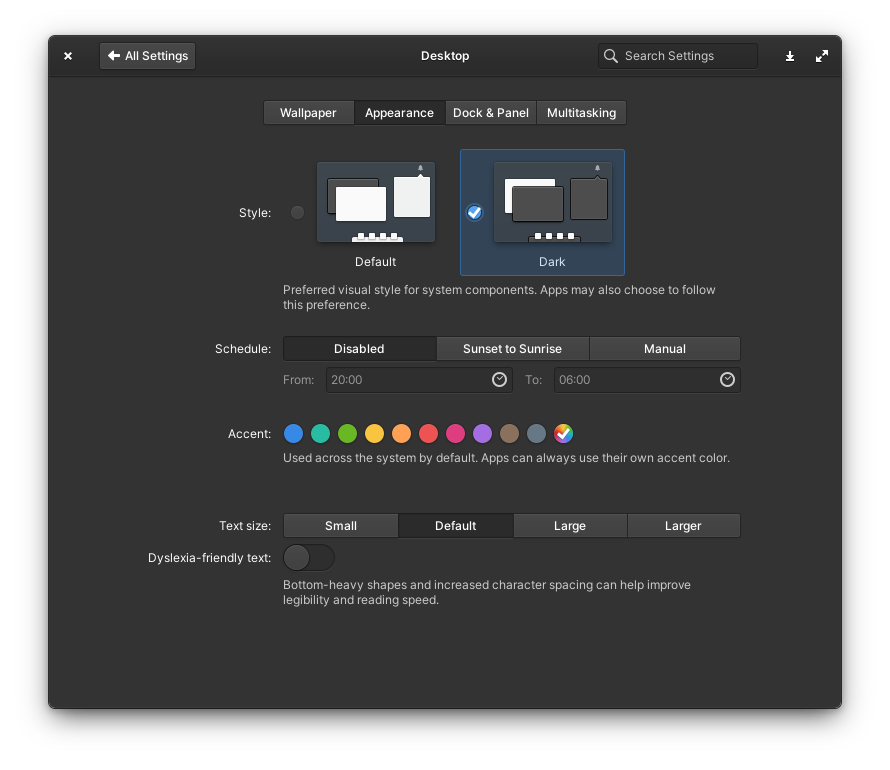Pick the purple accent color

pyautogui.click(x=482, y=433)
